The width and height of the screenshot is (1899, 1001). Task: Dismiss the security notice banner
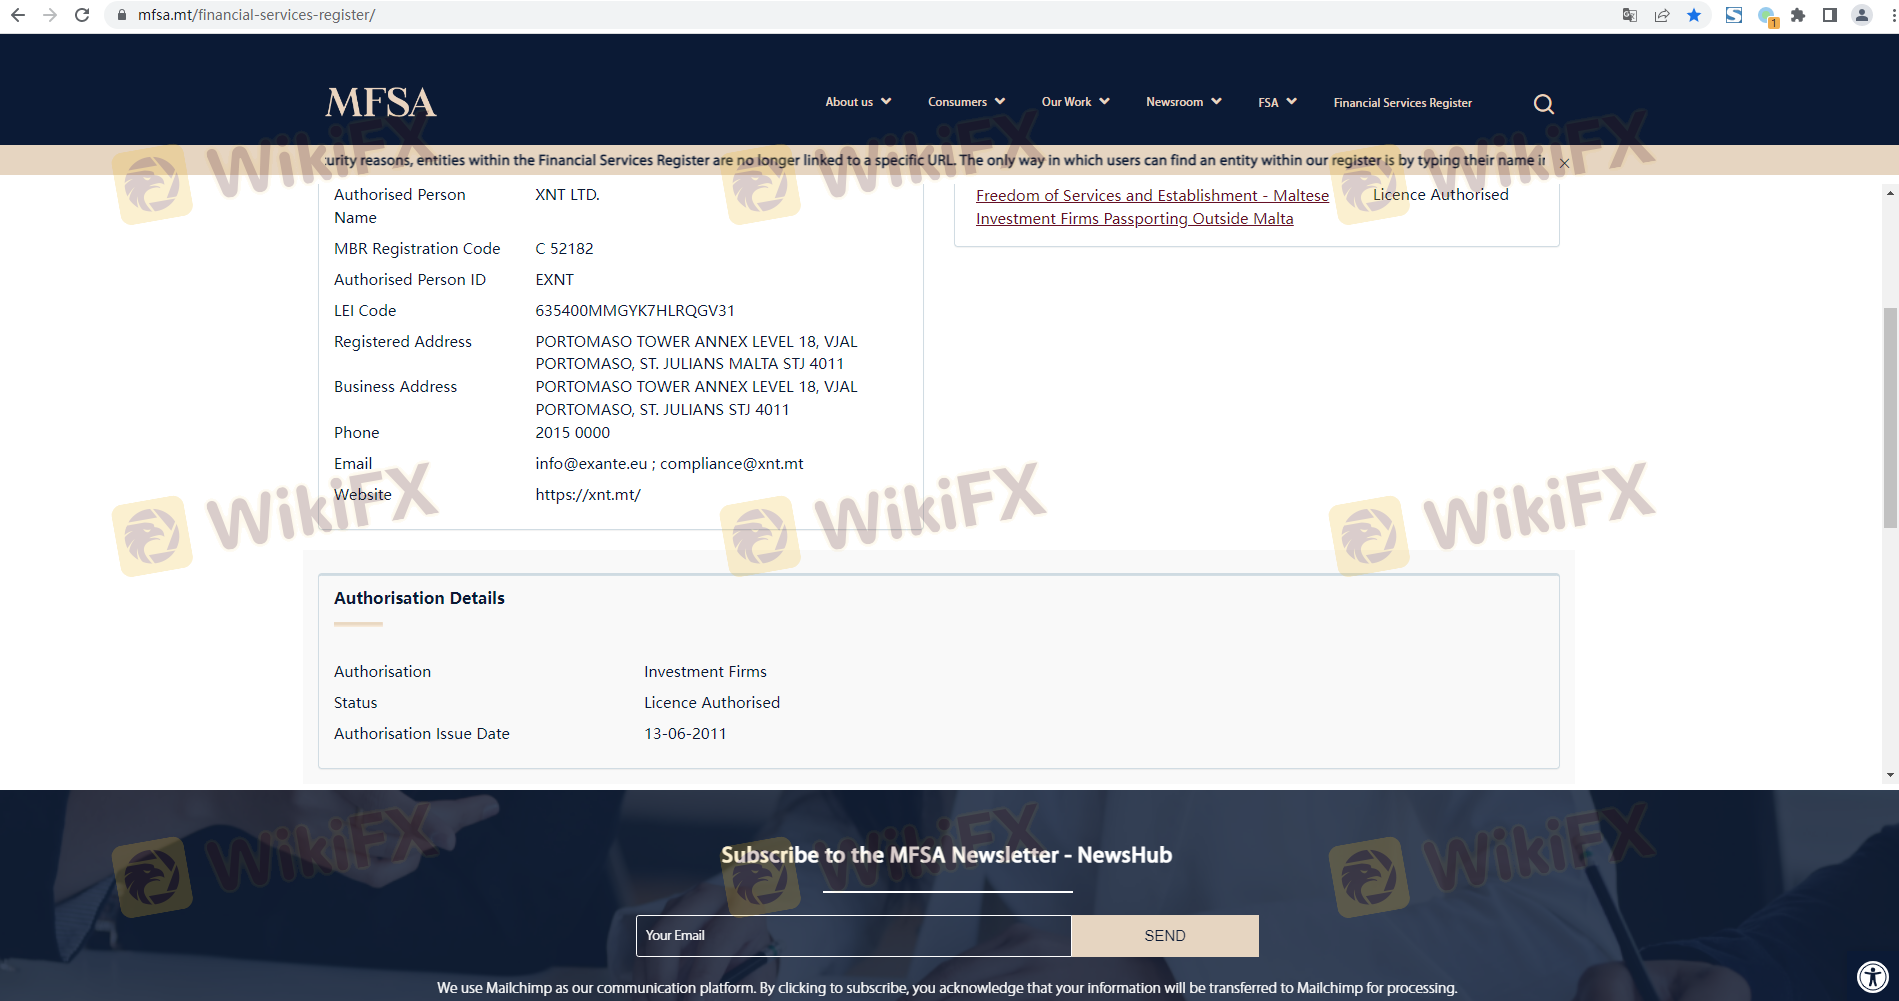[1564, 163]
